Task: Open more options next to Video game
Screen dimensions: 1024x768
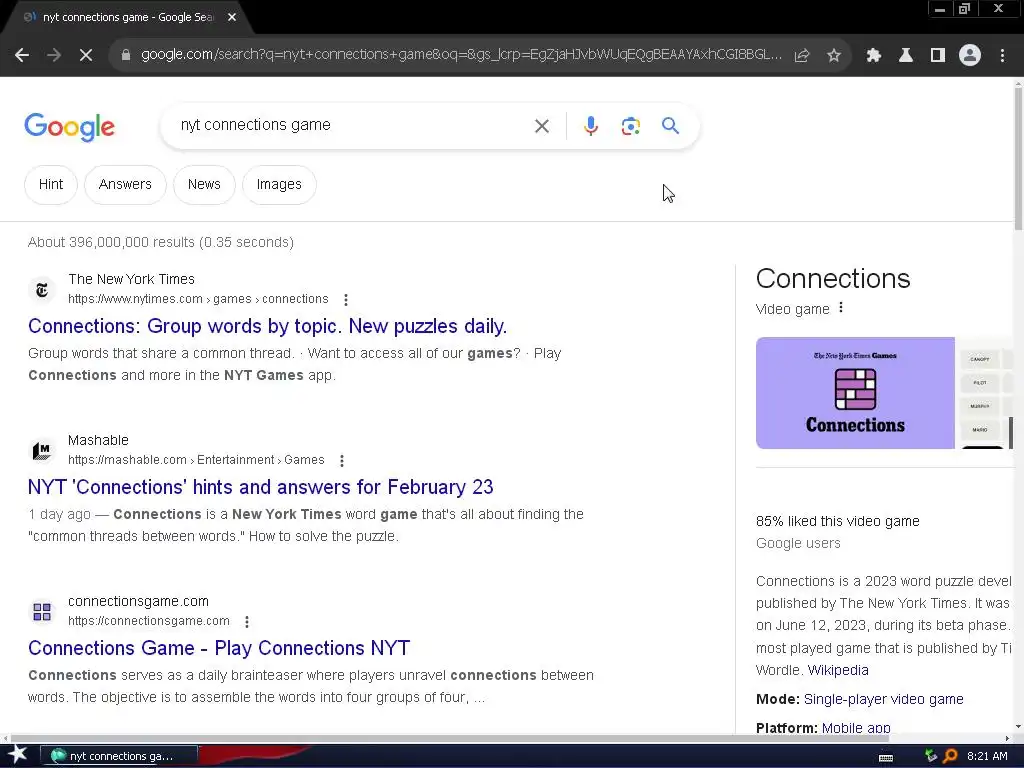Action: pos(841,308)
